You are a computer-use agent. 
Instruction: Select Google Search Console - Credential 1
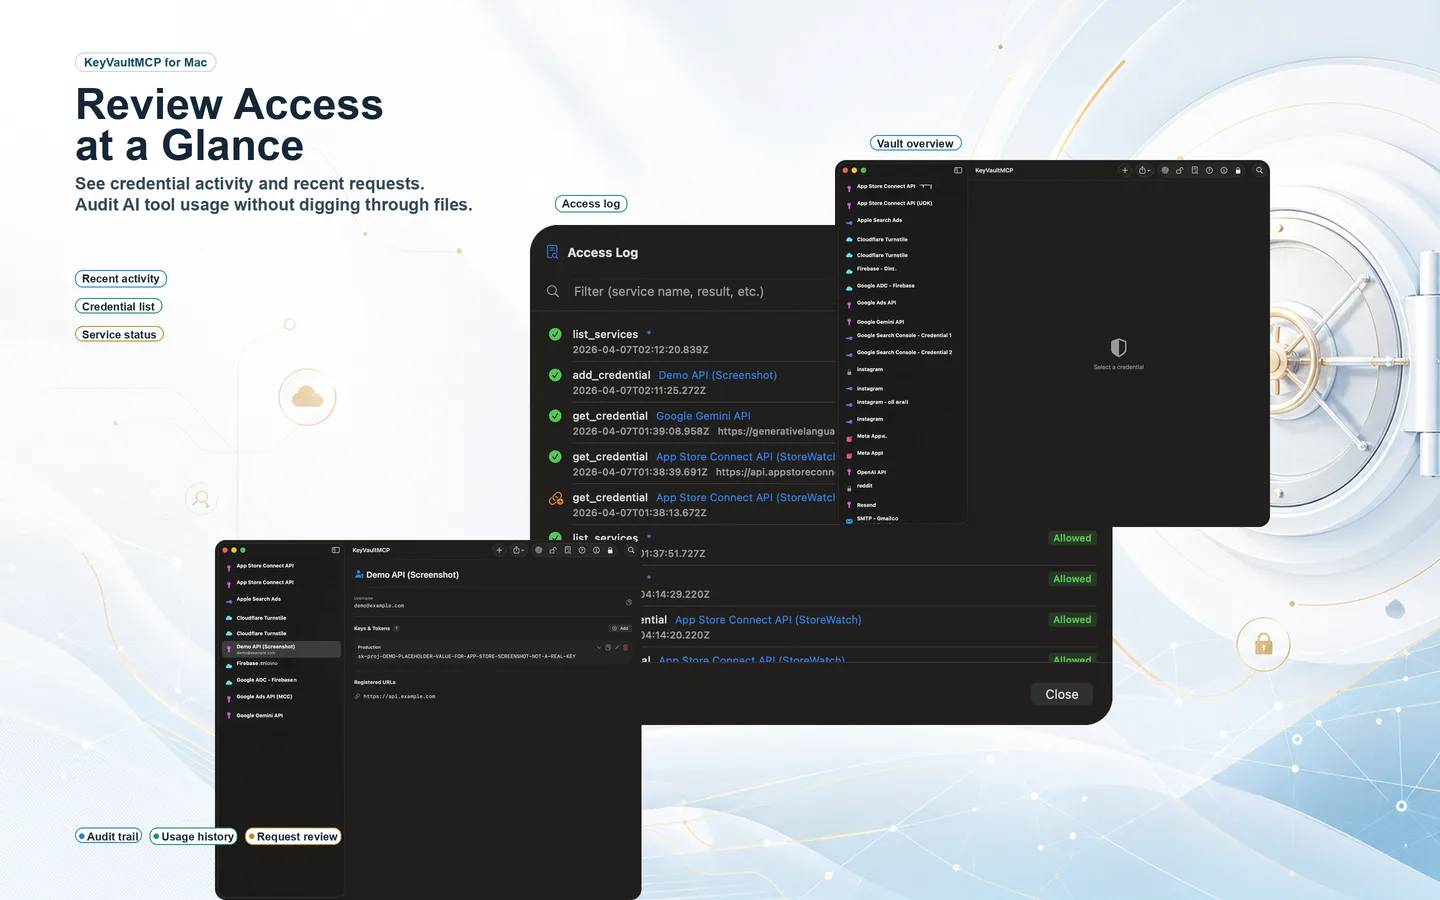[903, 336]
